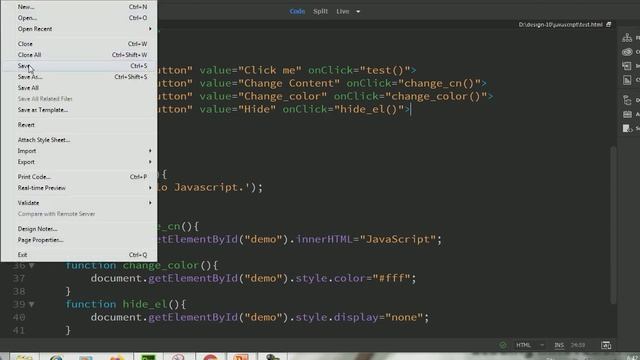Select Save in the File menu
This screenshot has height=360, width=640.
tap(79, 66)
